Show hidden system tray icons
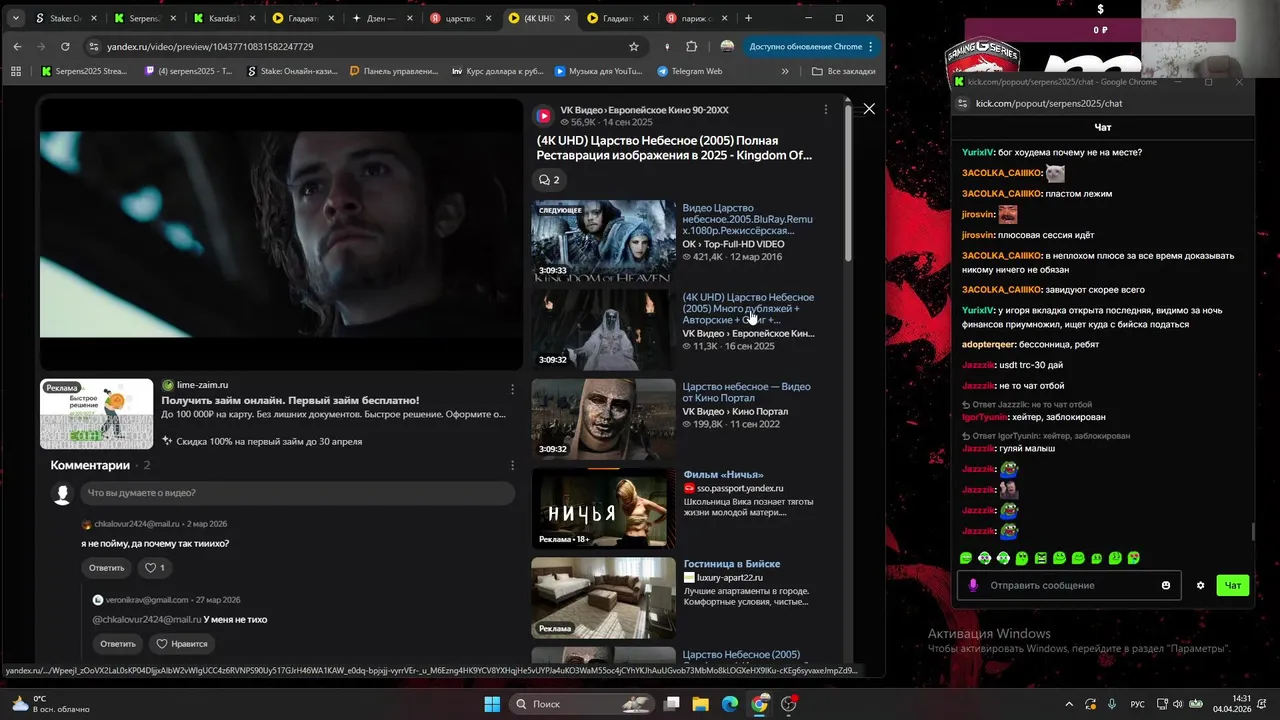Screen dimensions: 1280x720 coord(1069,704)
